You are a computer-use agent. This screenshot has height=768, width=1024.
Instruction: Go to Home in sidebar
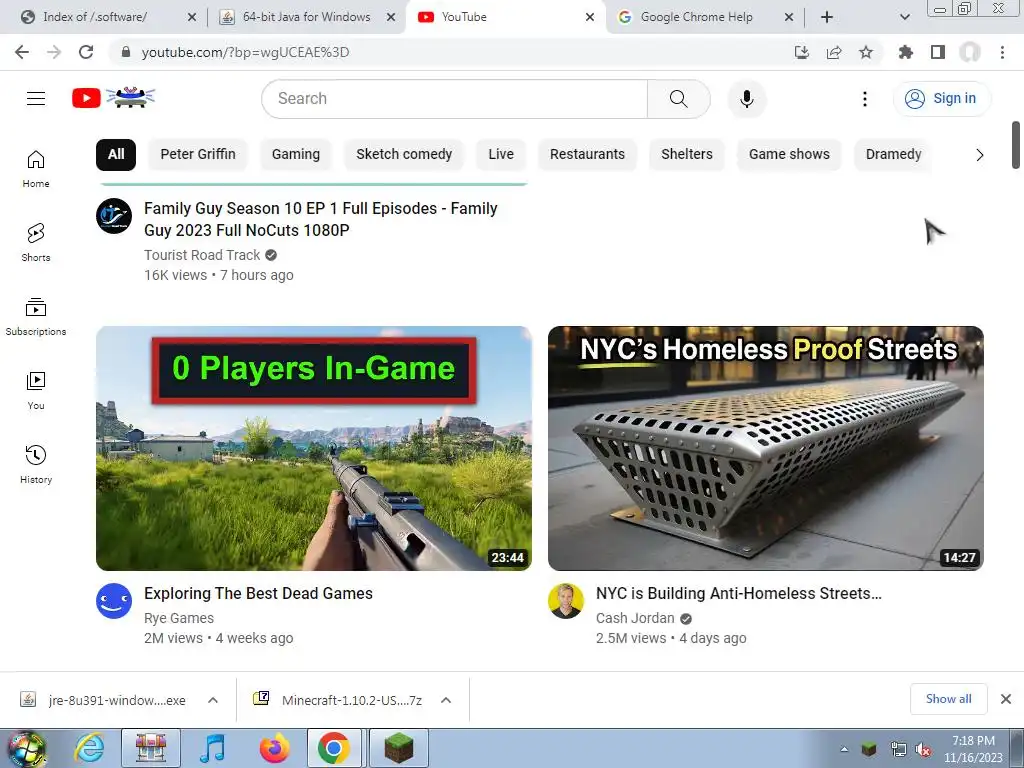click(x=36, y=168)
